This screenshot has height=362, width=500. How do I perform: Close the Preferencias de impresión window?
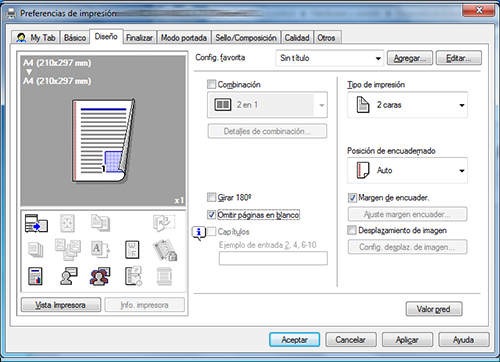479,10
